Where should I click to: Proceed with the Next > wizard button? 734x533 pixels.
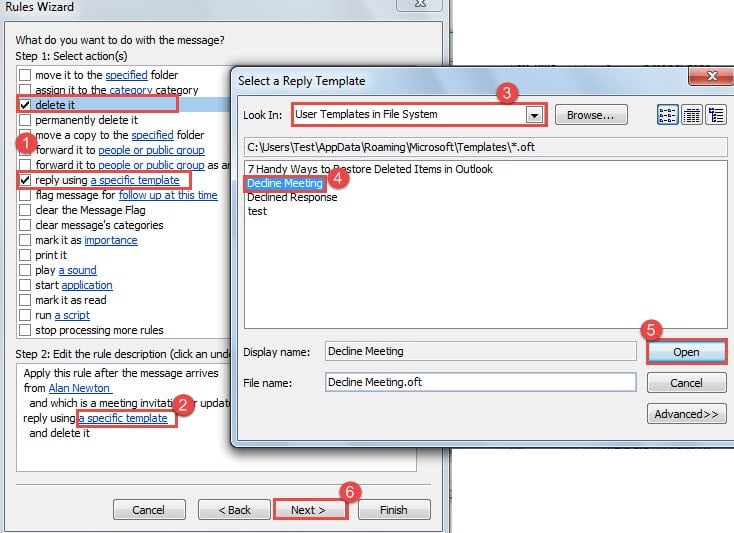tap(310, 509)
